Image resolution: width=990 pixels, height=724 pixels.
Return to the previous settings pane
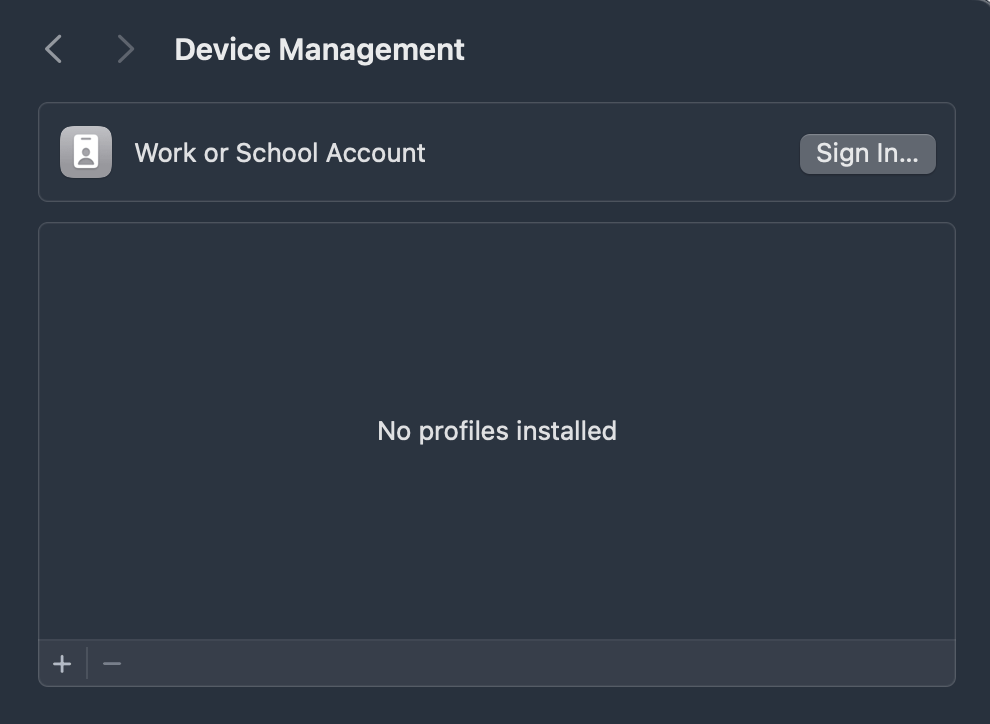coord(54,49)
